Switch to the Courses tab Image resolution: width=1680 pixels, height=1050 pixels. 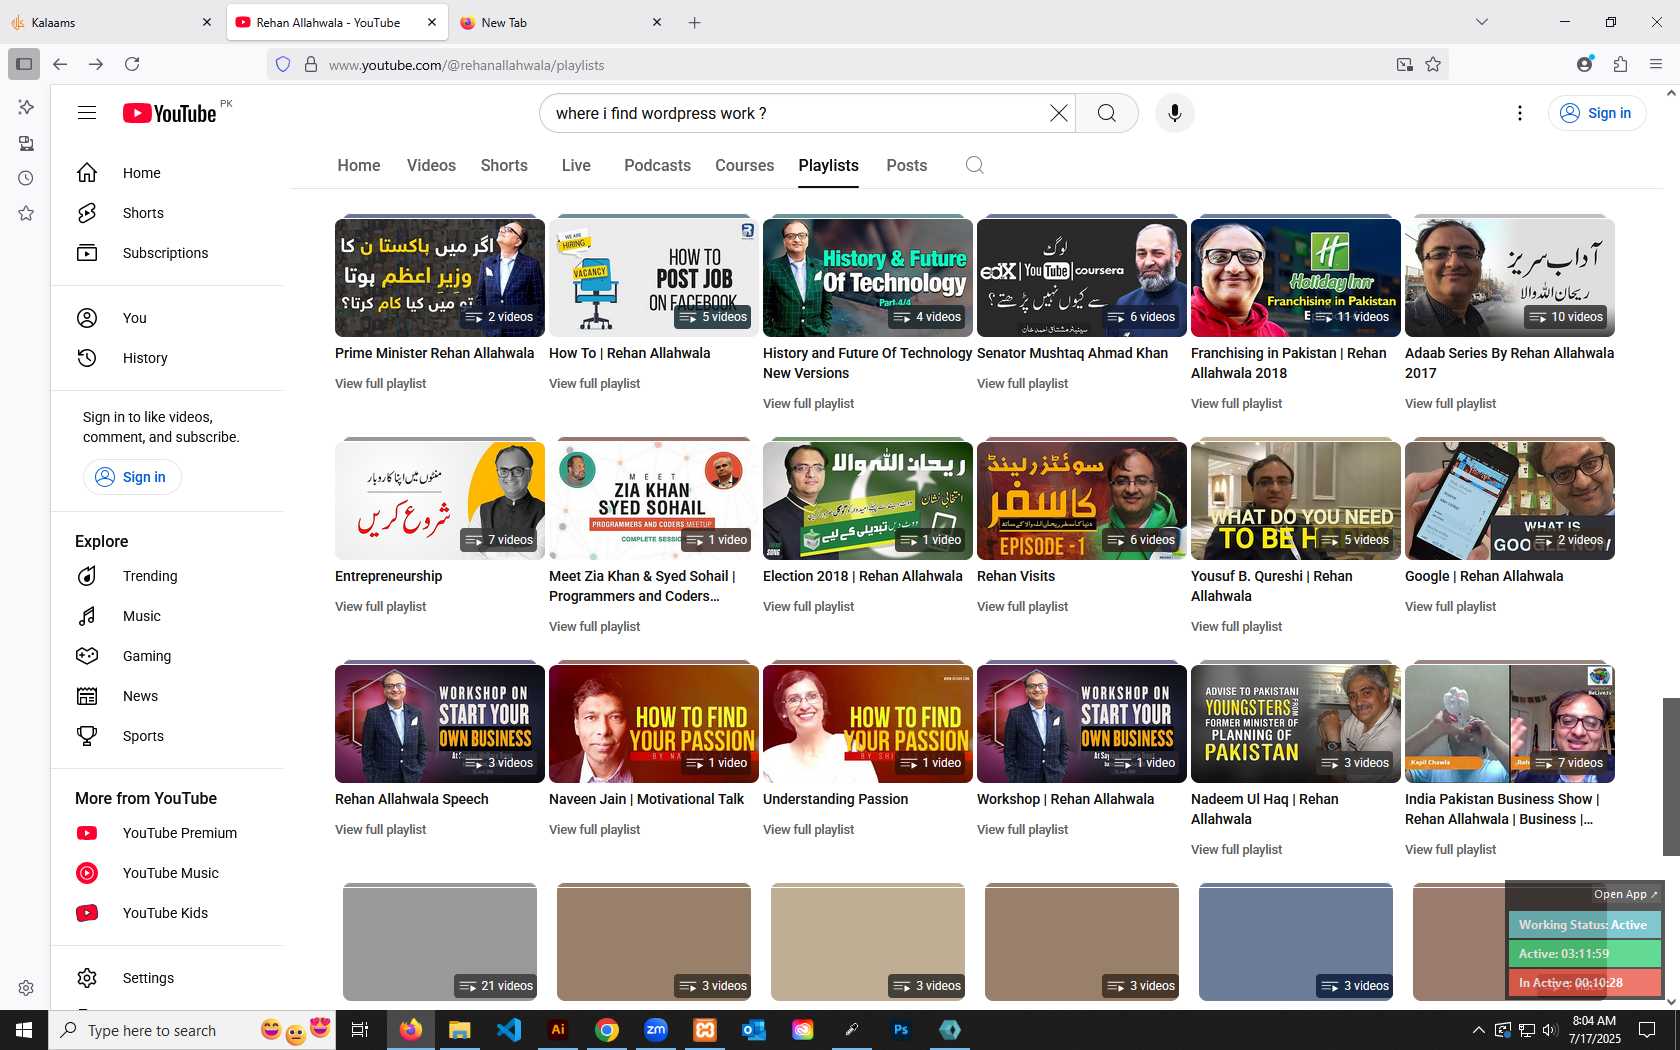point(744,165)
